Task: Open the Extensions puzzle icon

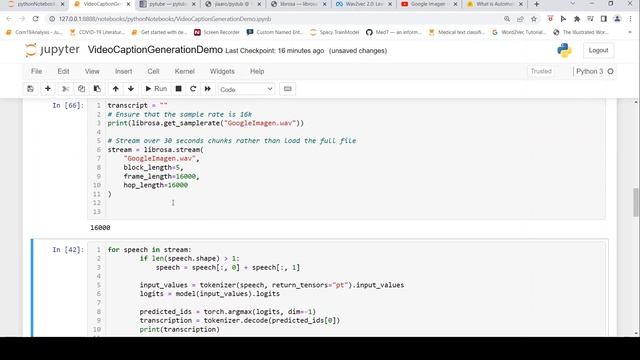Action: click(x=577, y=19)
